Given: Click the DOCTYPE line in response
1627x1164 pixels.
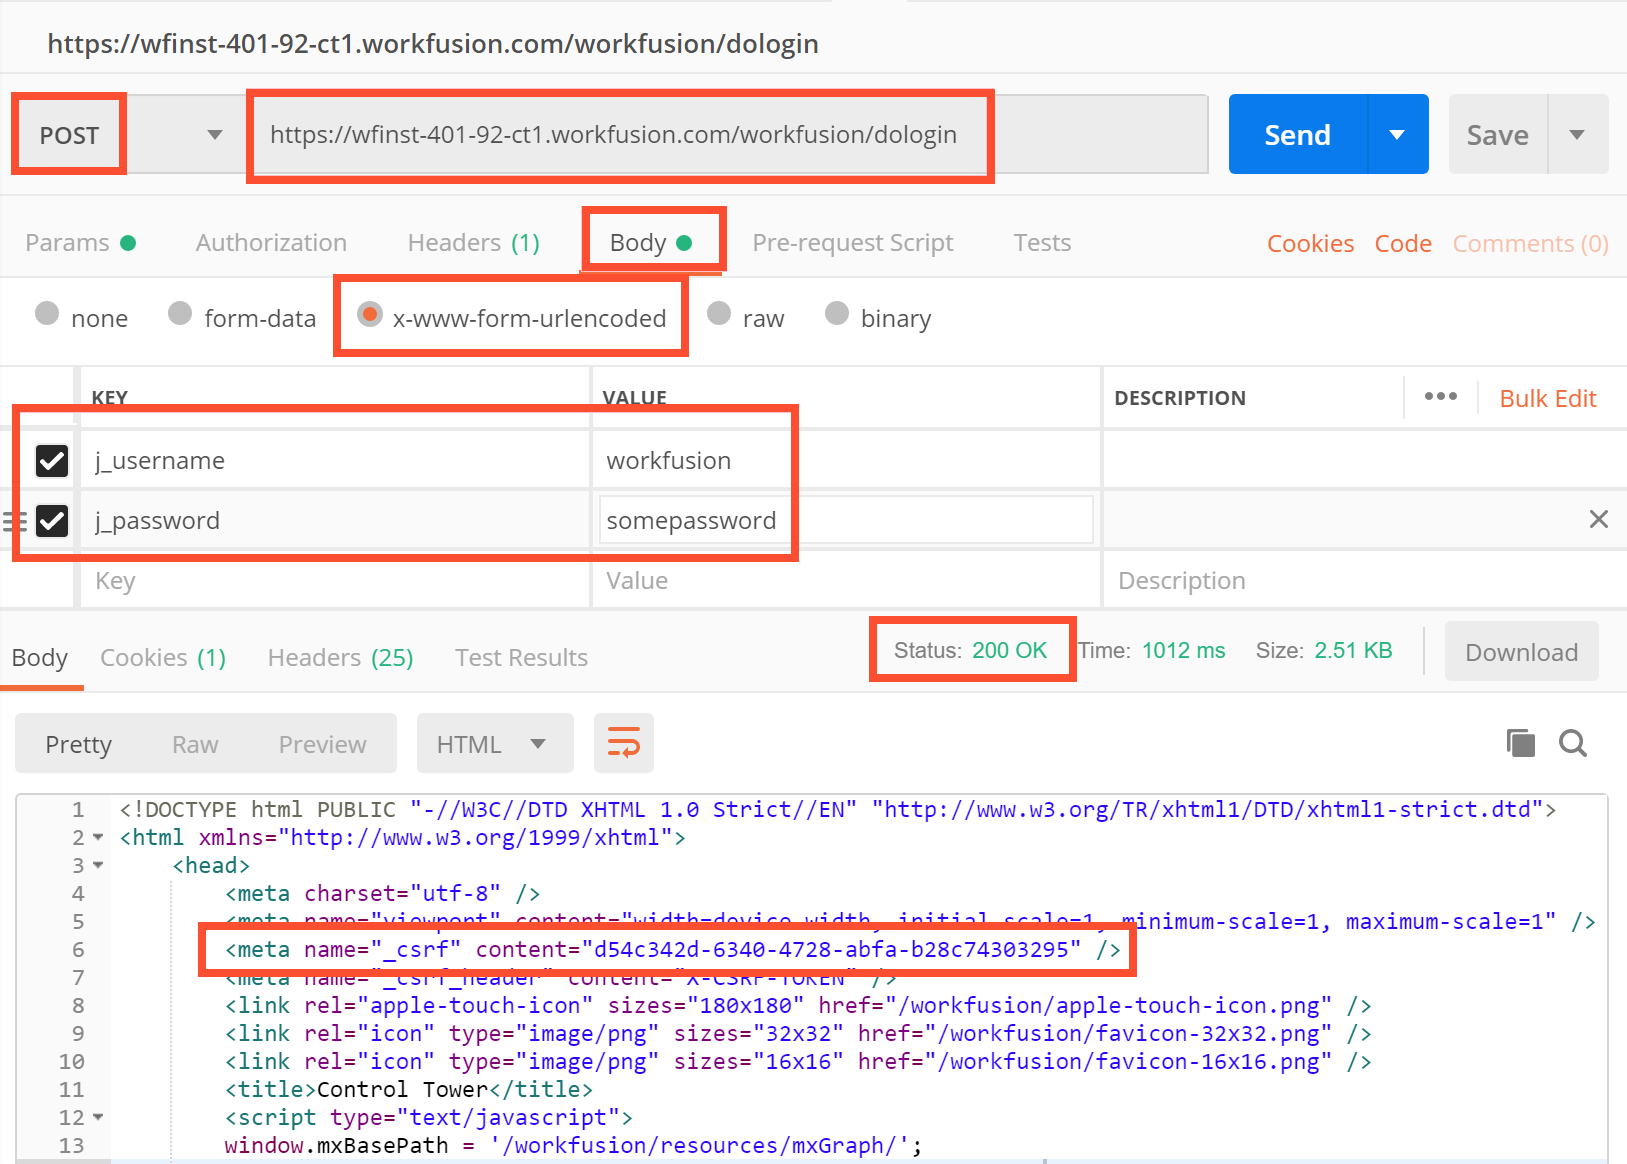Looking at the screenshot, I should tap(838, 809).
